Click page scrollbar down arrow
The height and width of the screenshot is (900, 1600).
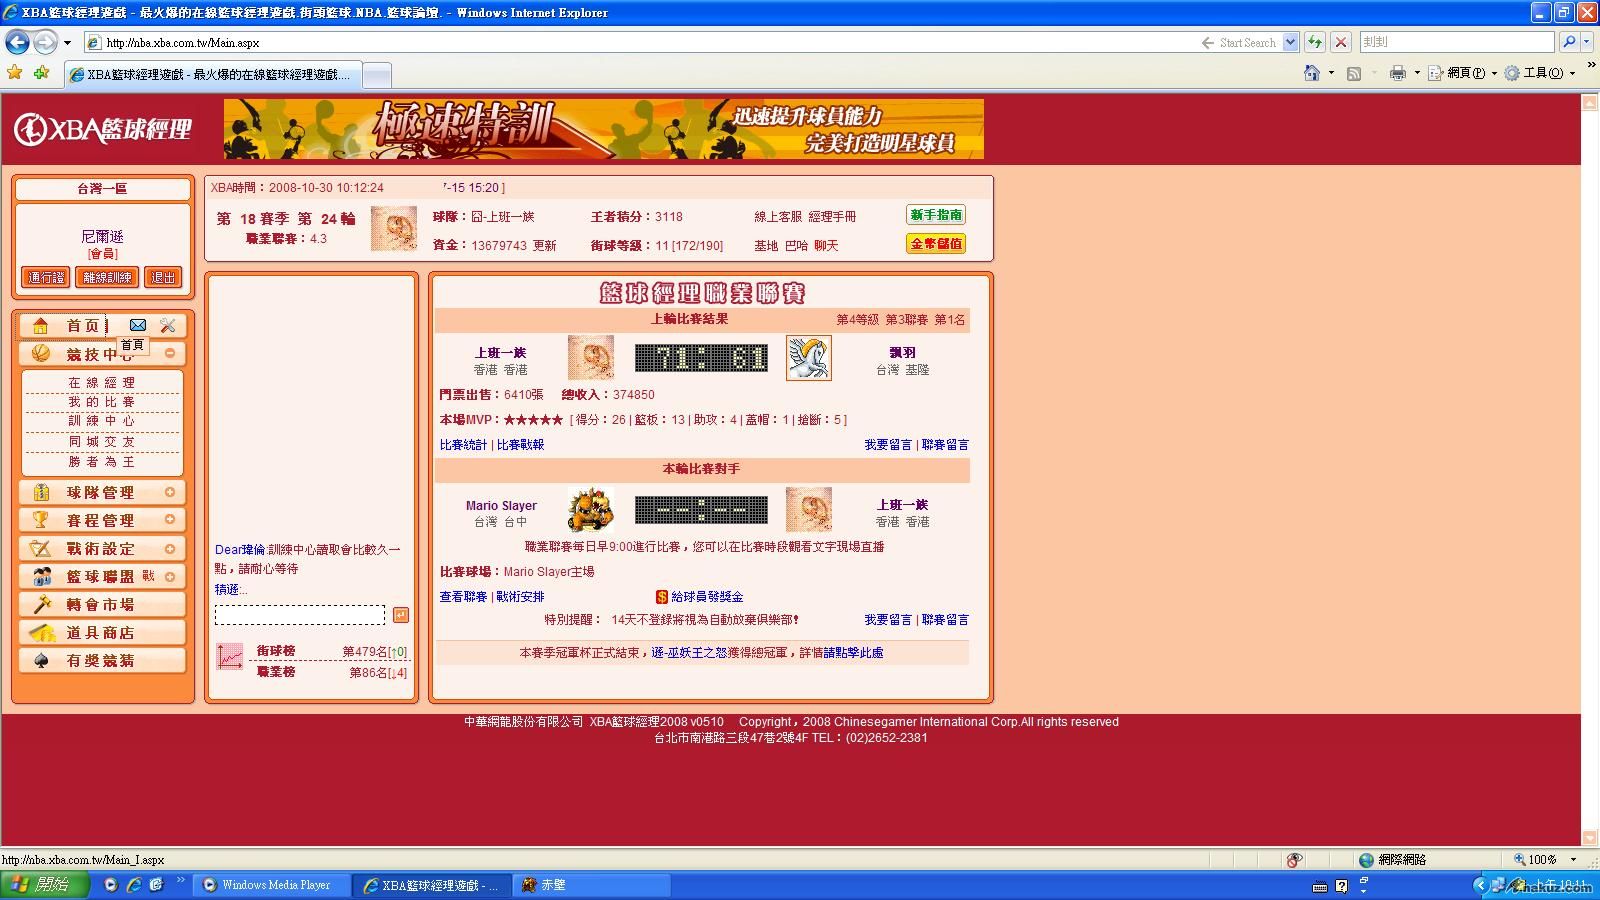pyautogui.click(x=1590, y=838)
